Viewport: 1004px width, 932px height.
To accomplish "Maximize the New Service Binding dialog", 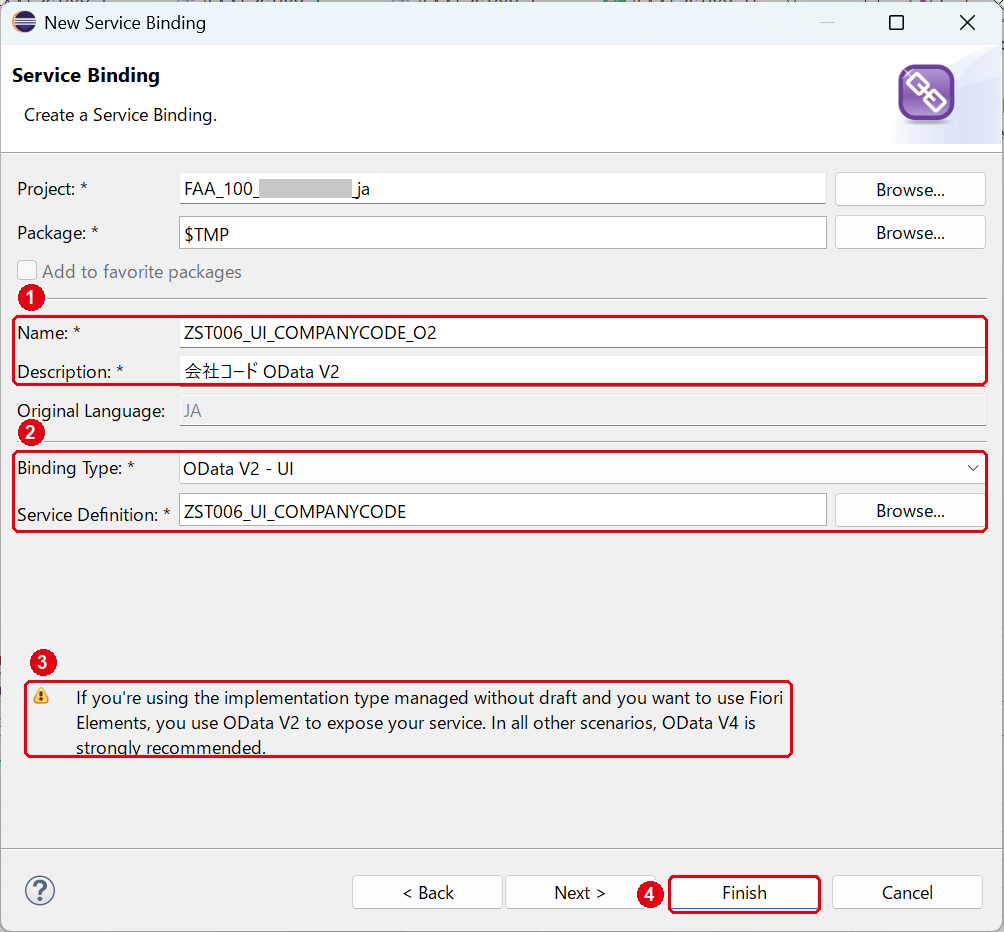I will pos(896,23).
